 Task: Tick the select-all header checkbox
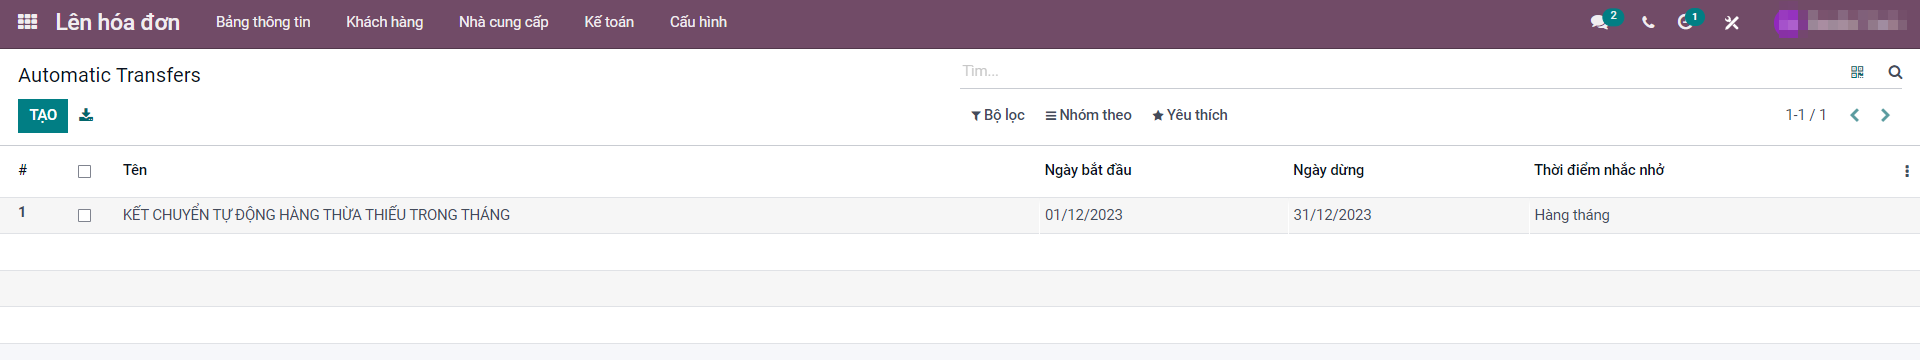pos(84,171)
